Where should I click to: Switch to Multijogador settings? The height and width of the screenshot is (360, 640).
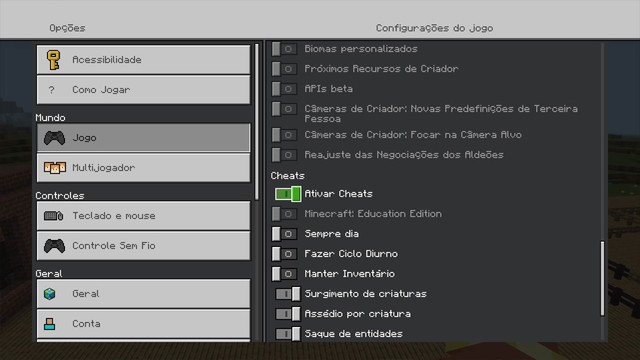pyautogui.click(x=143, y=168)
